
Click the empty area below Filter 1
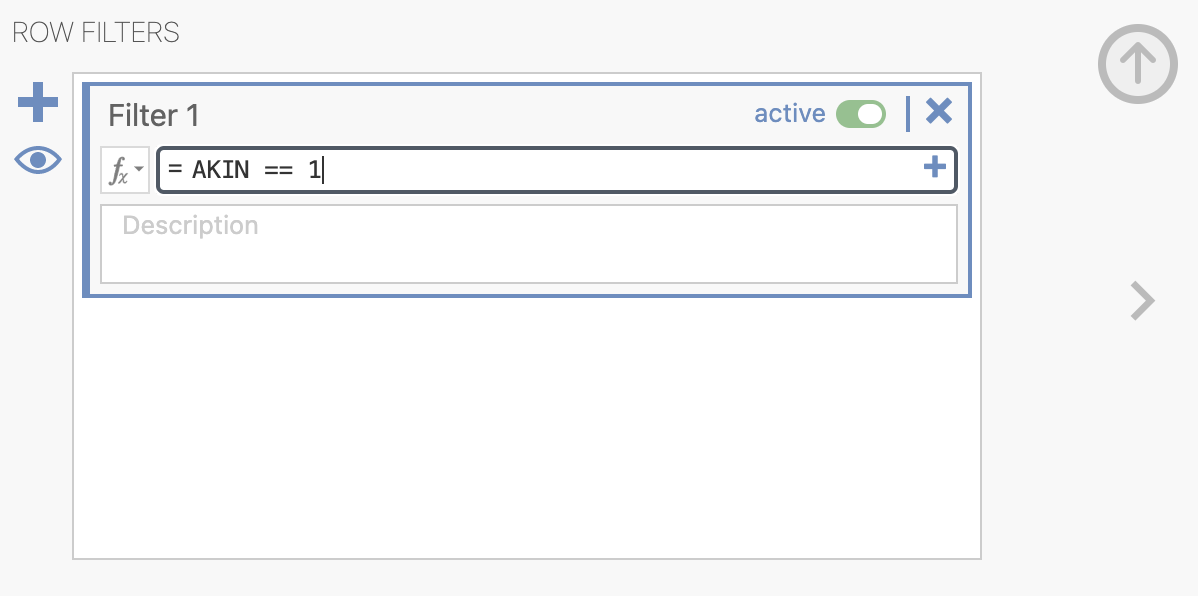click(x=527, y=428)
